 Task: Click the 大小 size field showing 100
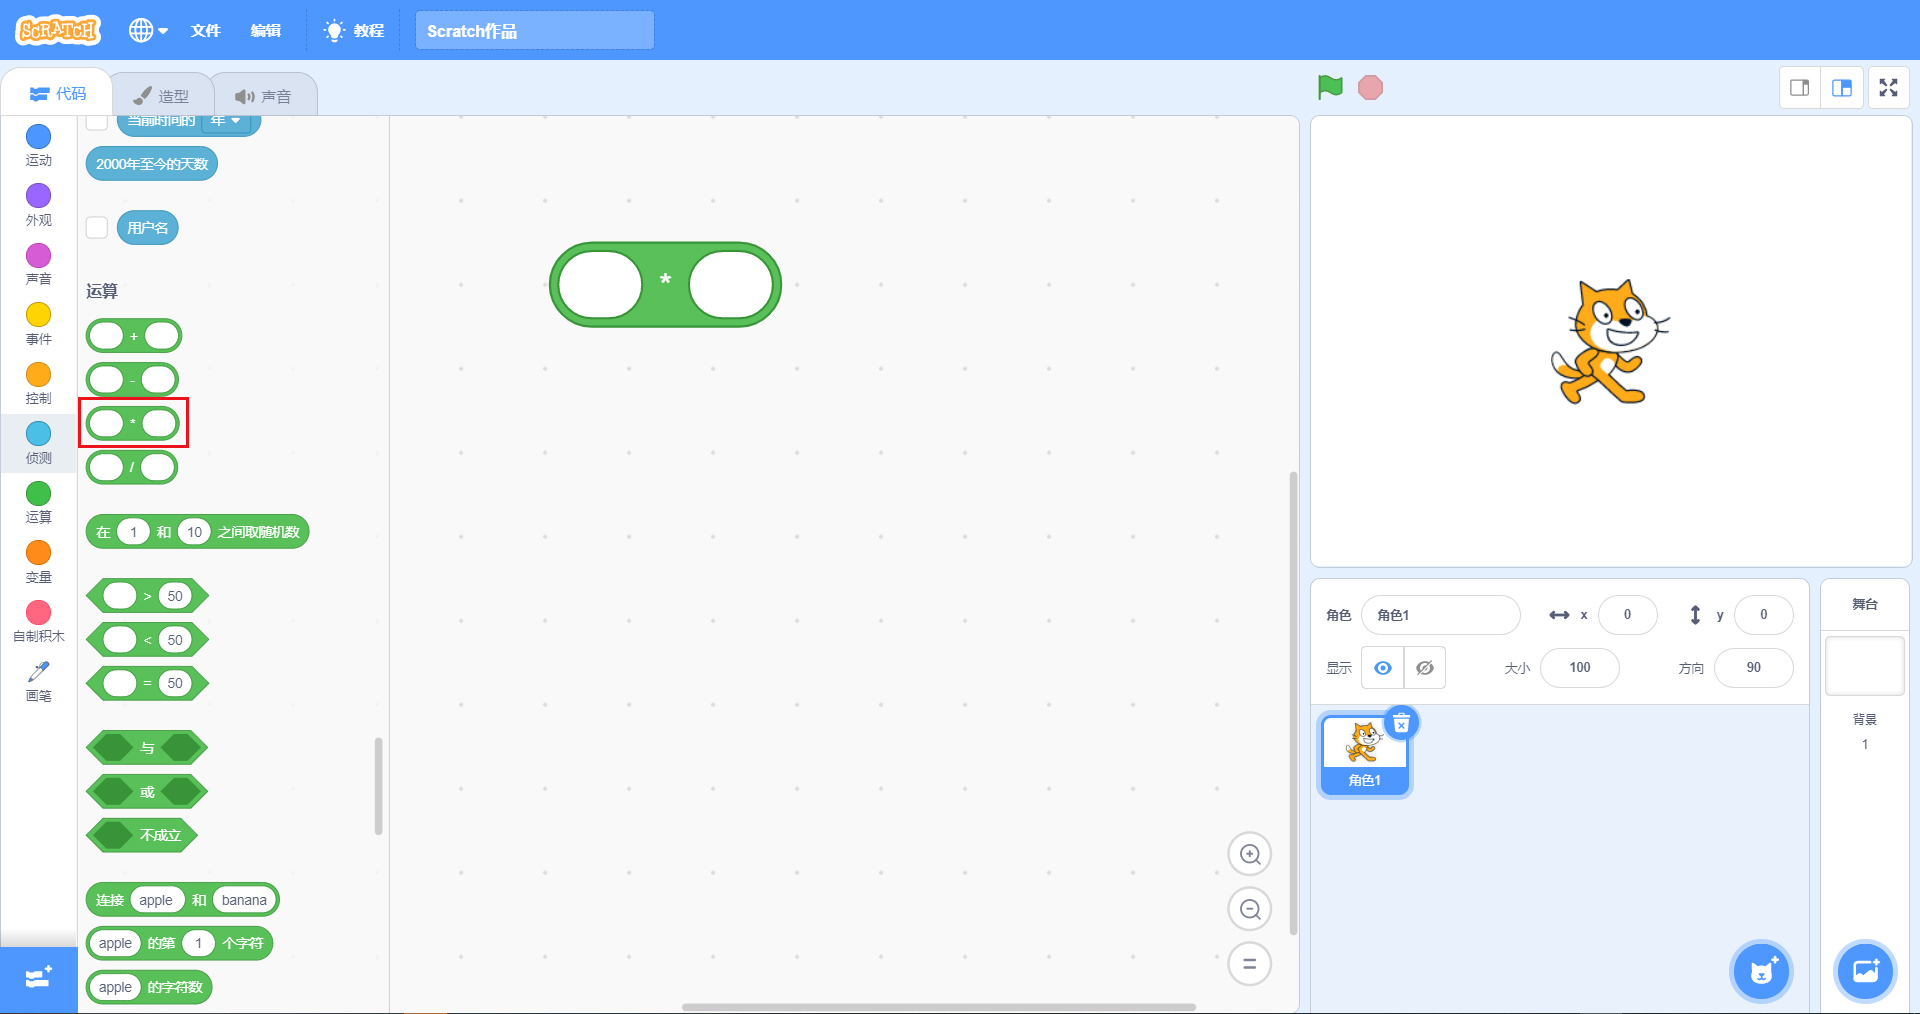tap(1580, 668)
